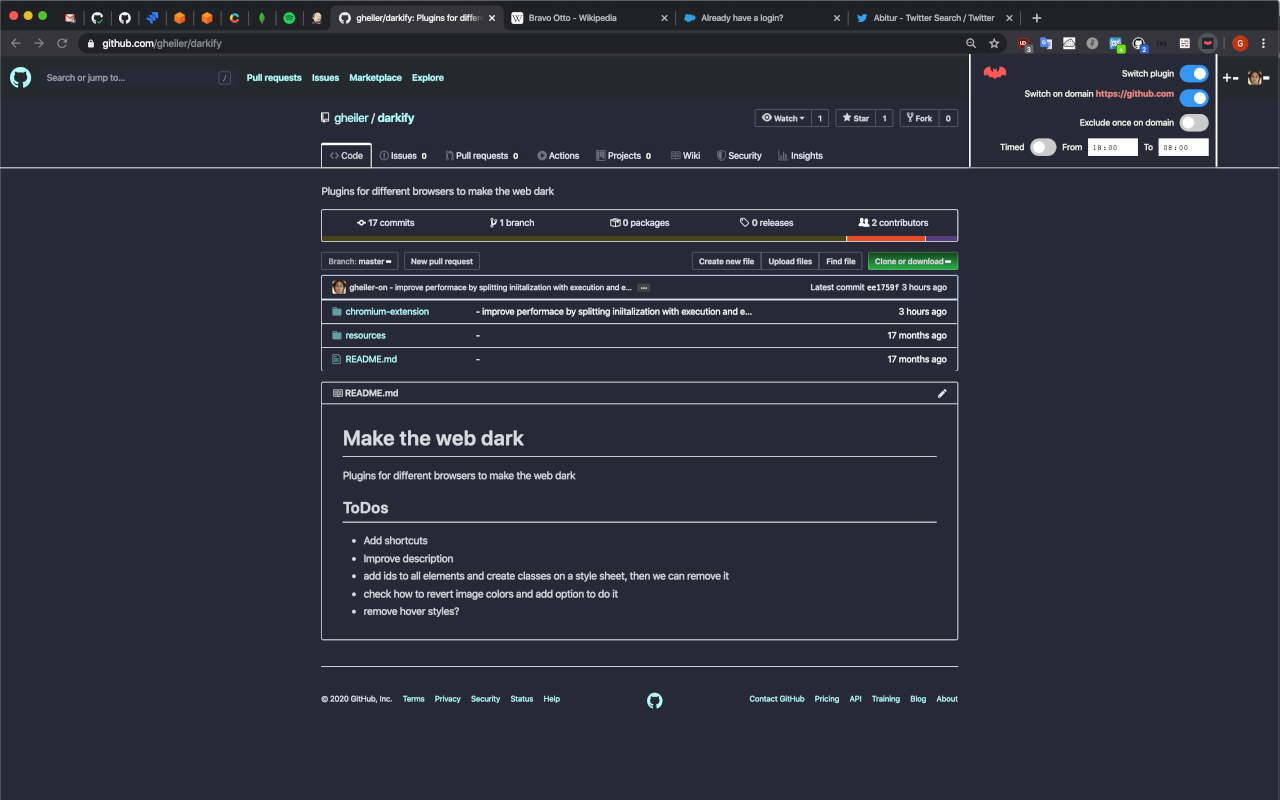Click the Google Translate extension icon
This screenshot has height=800, width=1280.
(1046, 43)
